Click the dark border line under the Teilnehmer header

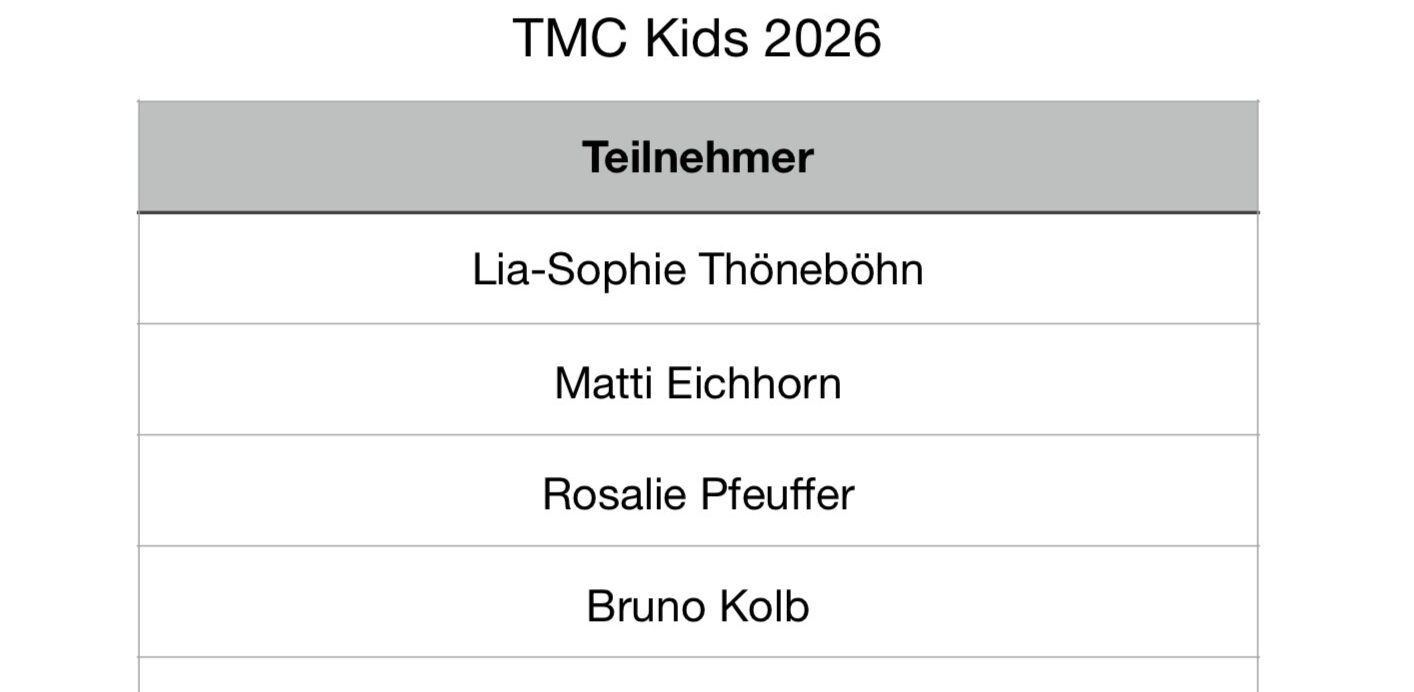(698, 212)
